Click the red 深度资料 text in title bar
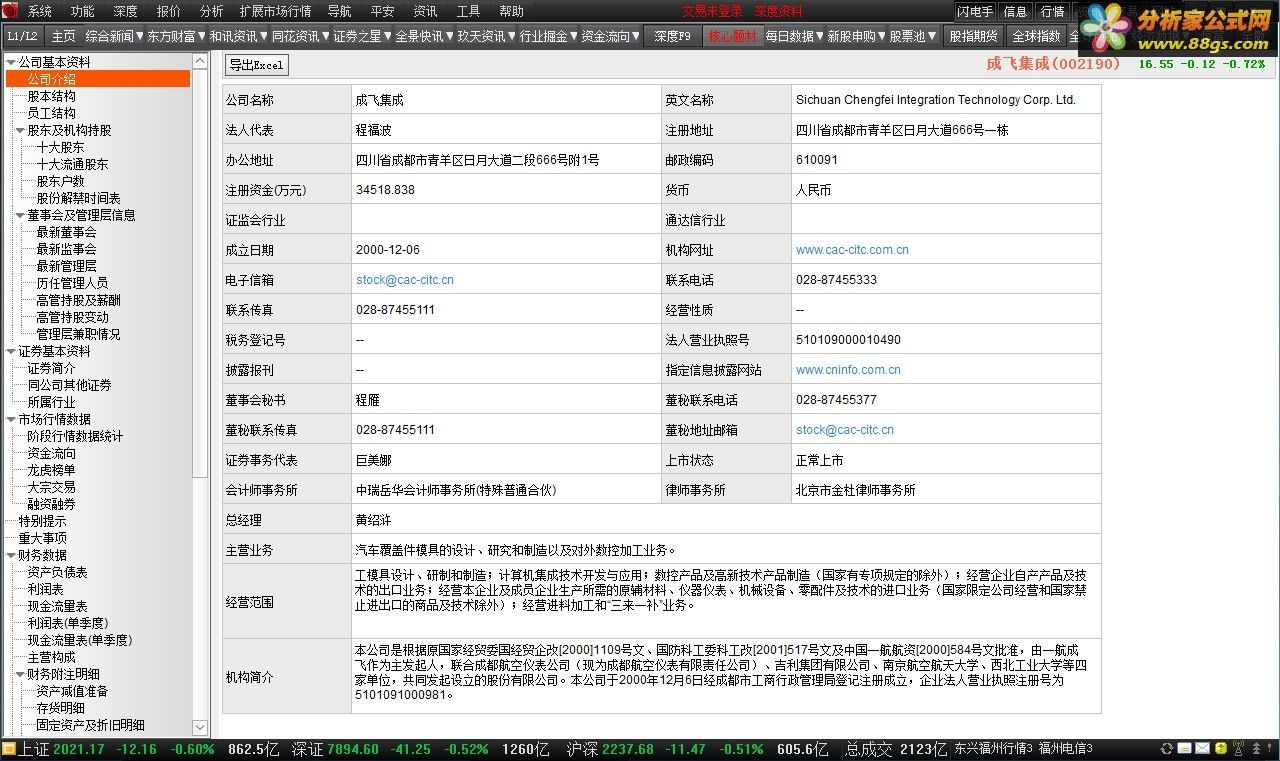Image resolution: width=1280 pixels, height=761 pixels. coord(779,12)
